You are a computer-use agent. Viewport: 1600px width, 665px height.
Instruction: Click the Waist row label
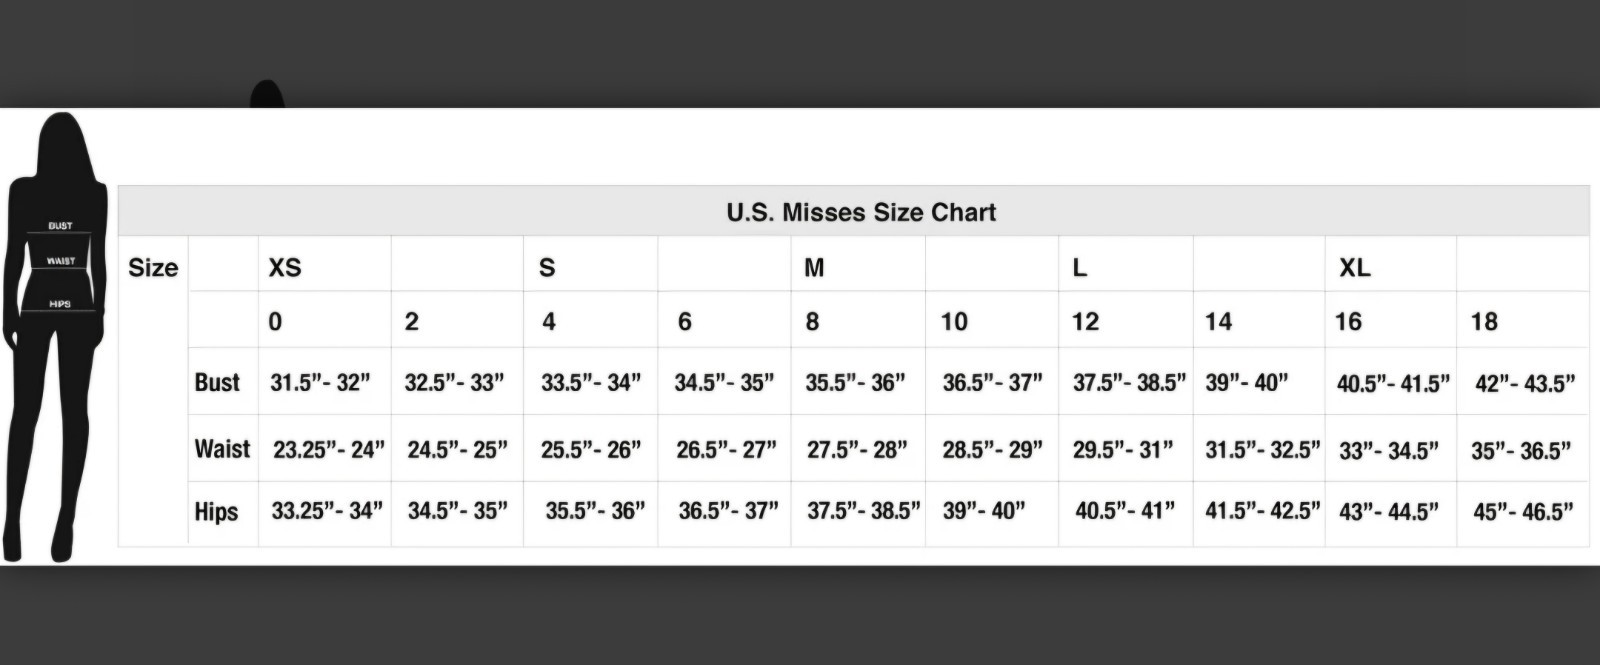222,448
